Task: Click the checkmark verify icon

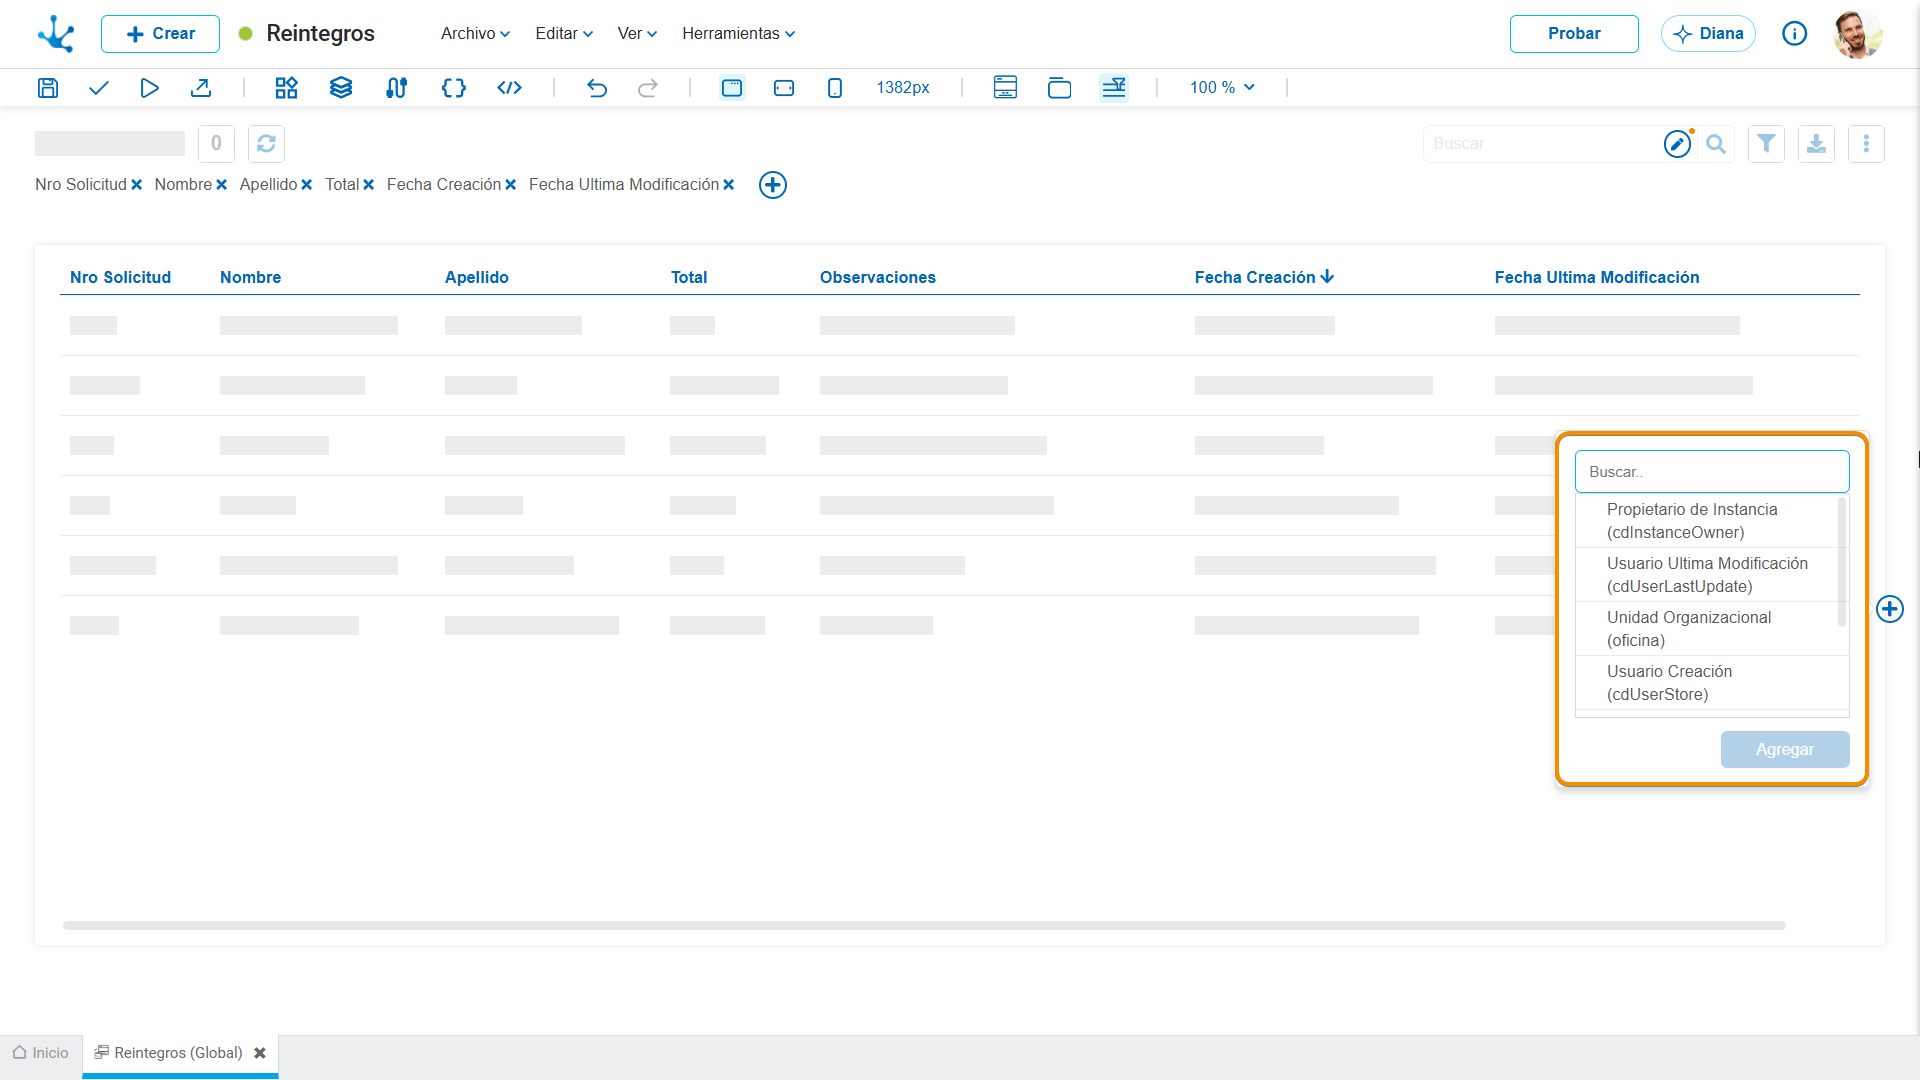Action: [x=98, y=88]
